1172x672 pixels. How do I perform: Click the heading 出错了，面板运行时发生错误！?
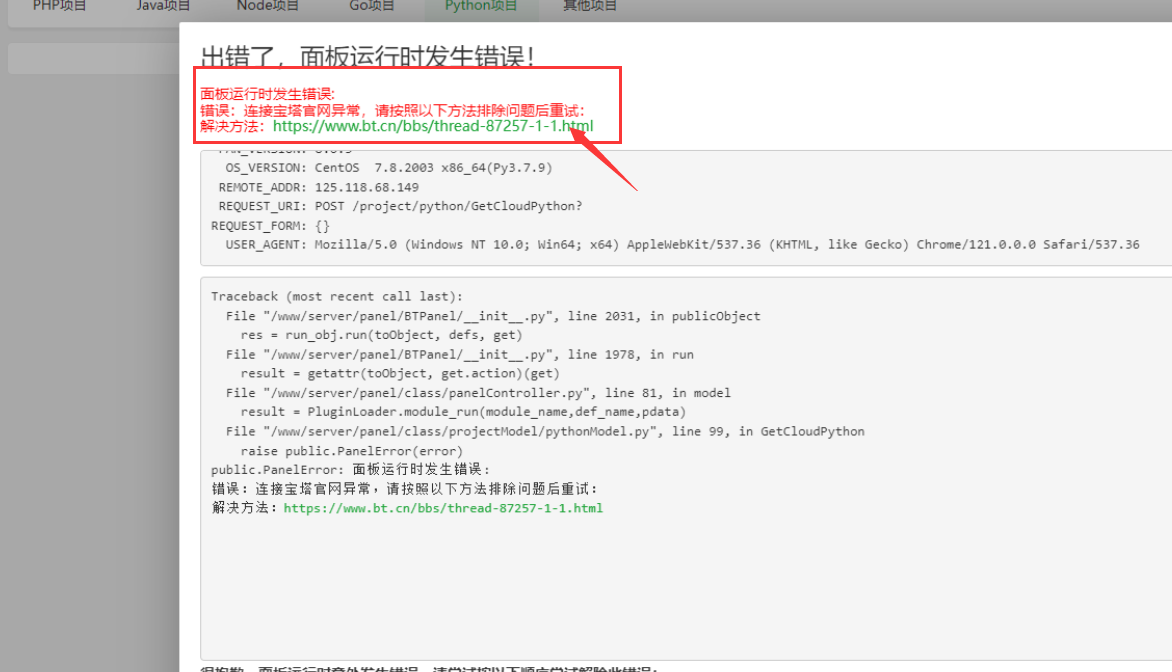pyautogui.click(x=368, y=57)
